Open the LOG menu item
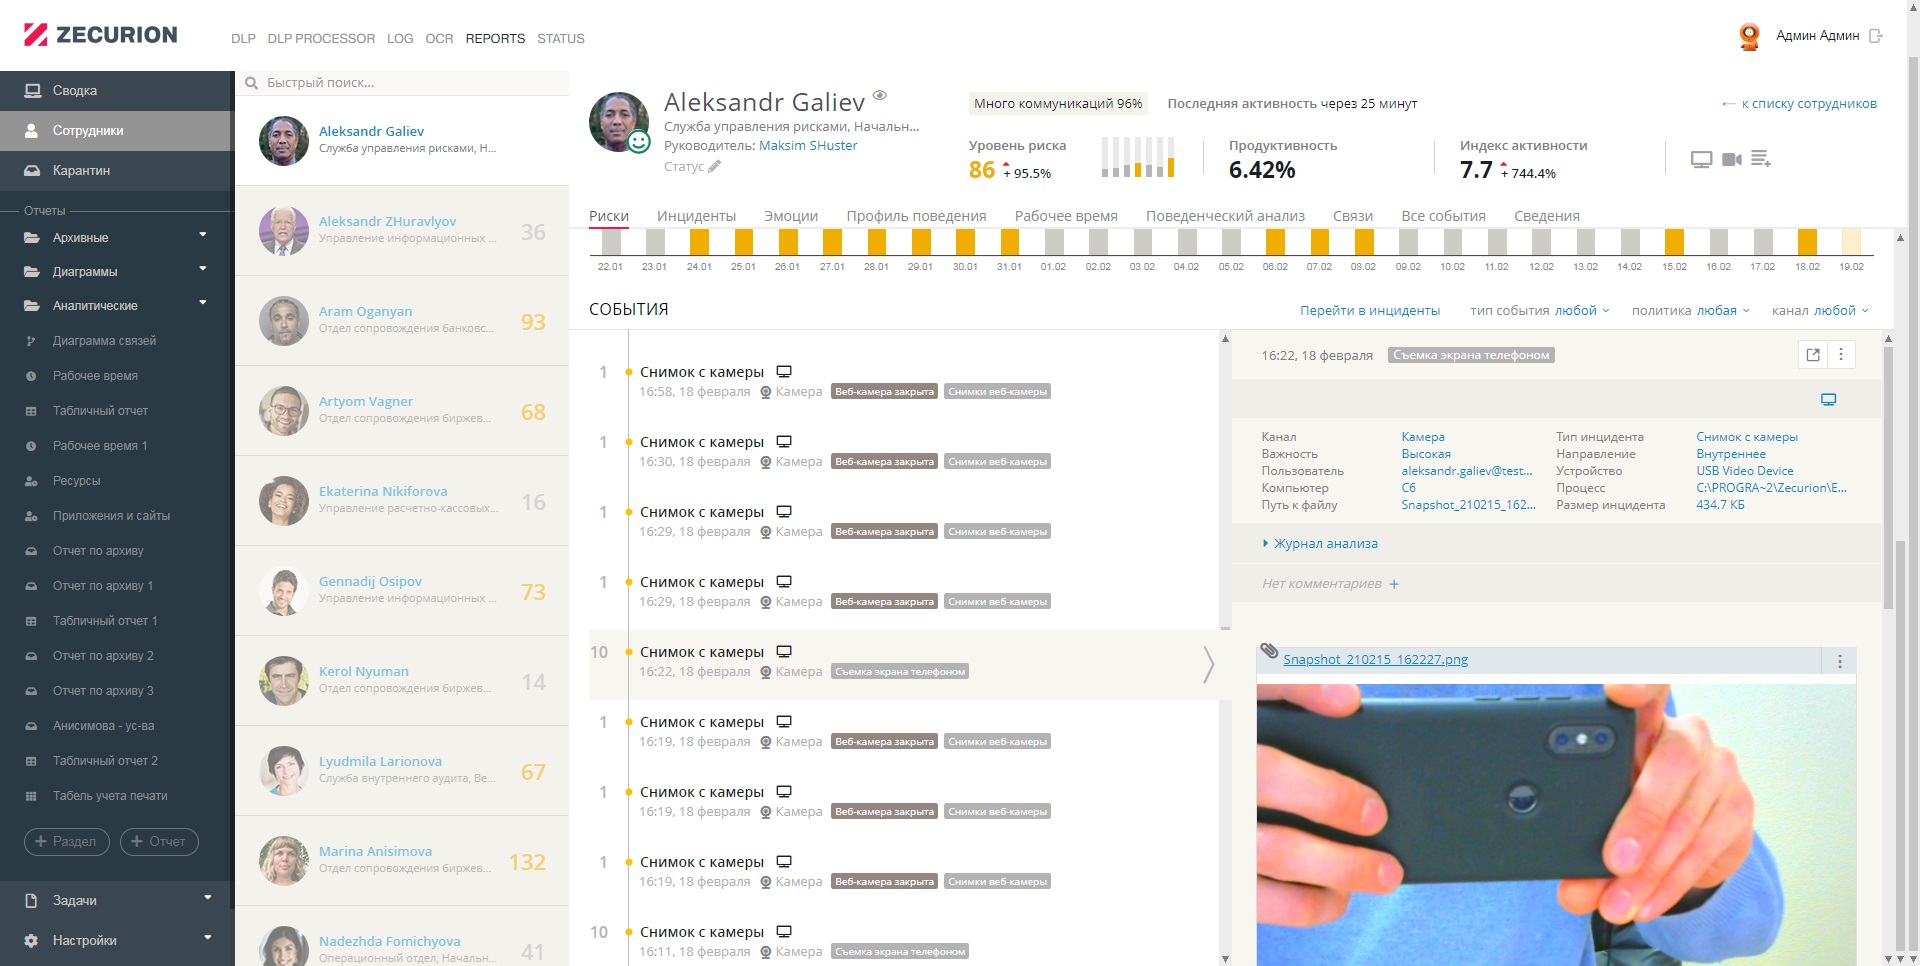Image resolution: width=1920 pixels, height=966 pixels. [x=400, y=39]
